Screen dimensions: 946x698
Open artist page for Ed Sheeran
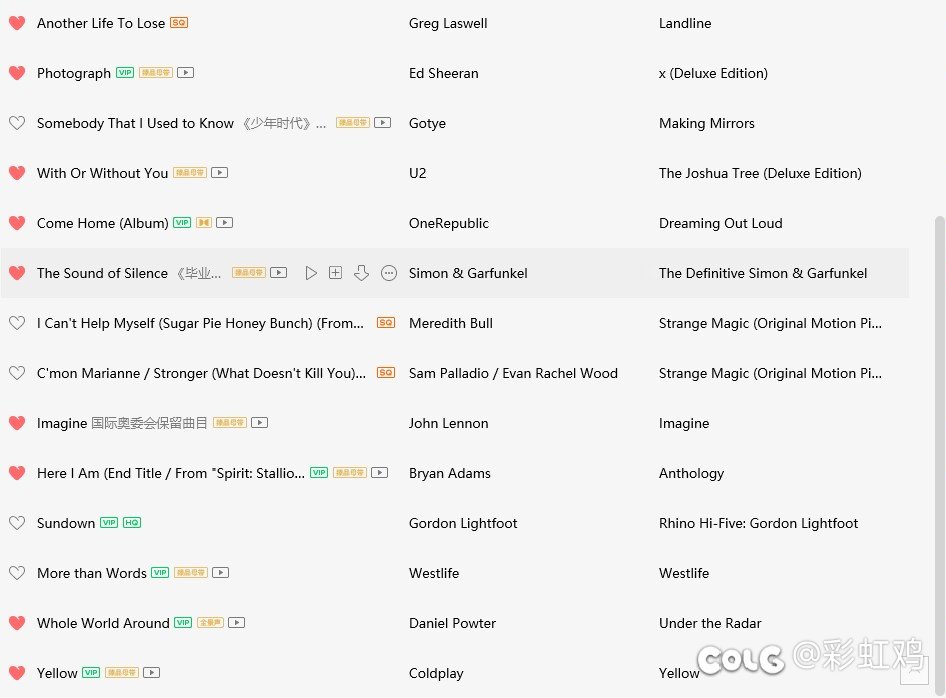[x=443, y=73]
